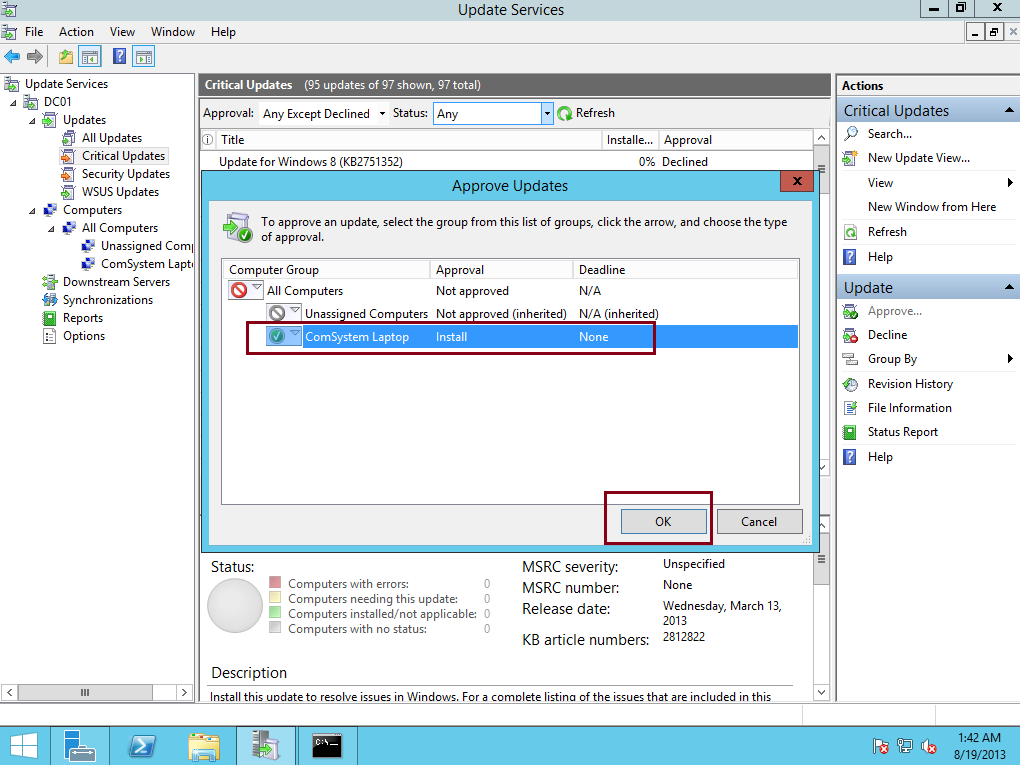
Task: Open Server Manager from the taskbar
Action: click(x=80, y=745)
